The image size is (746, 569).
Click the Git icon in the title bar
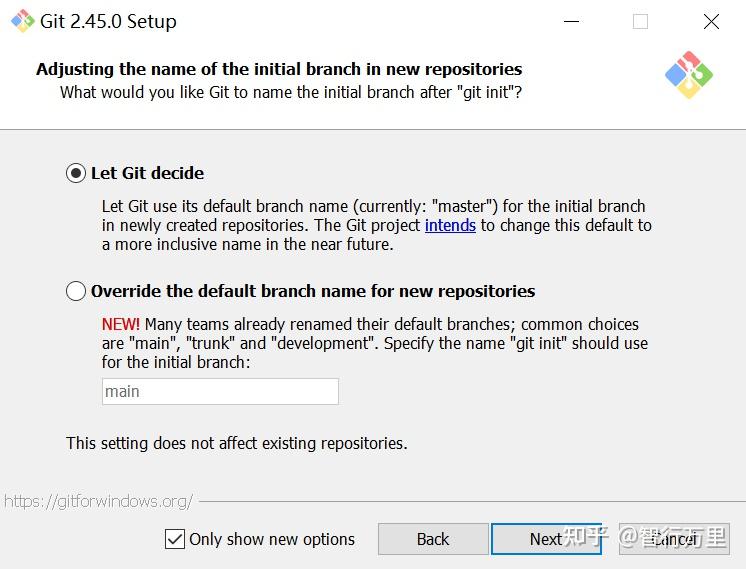pos(22,21)
